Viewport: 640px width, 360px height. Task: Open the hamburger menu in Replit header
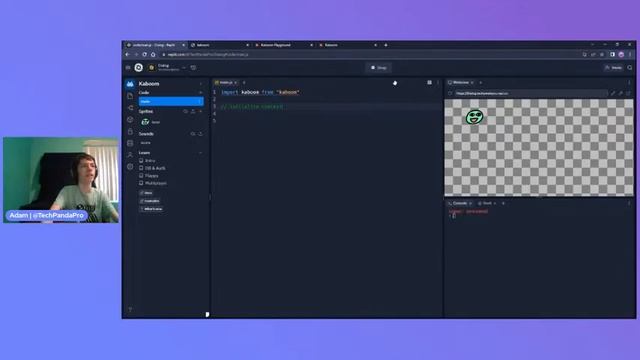128,68
